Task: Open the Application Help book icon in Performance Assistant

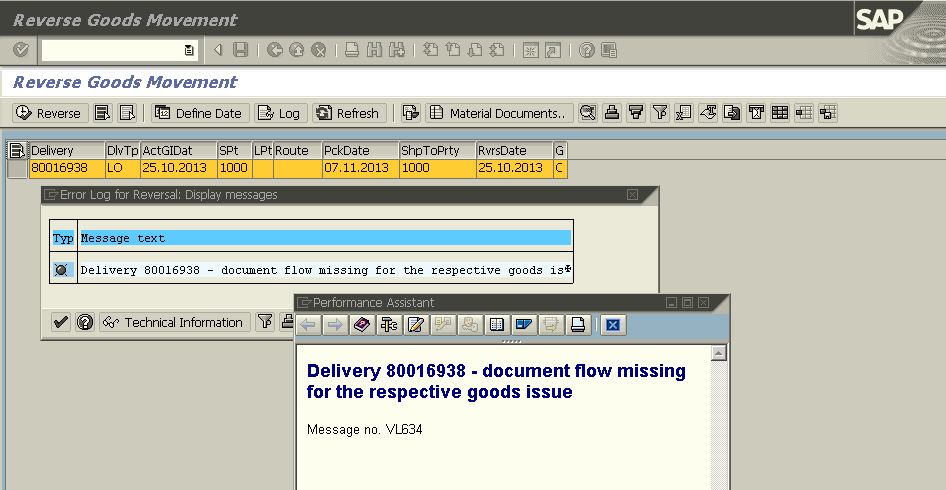Action: [362, 325]
